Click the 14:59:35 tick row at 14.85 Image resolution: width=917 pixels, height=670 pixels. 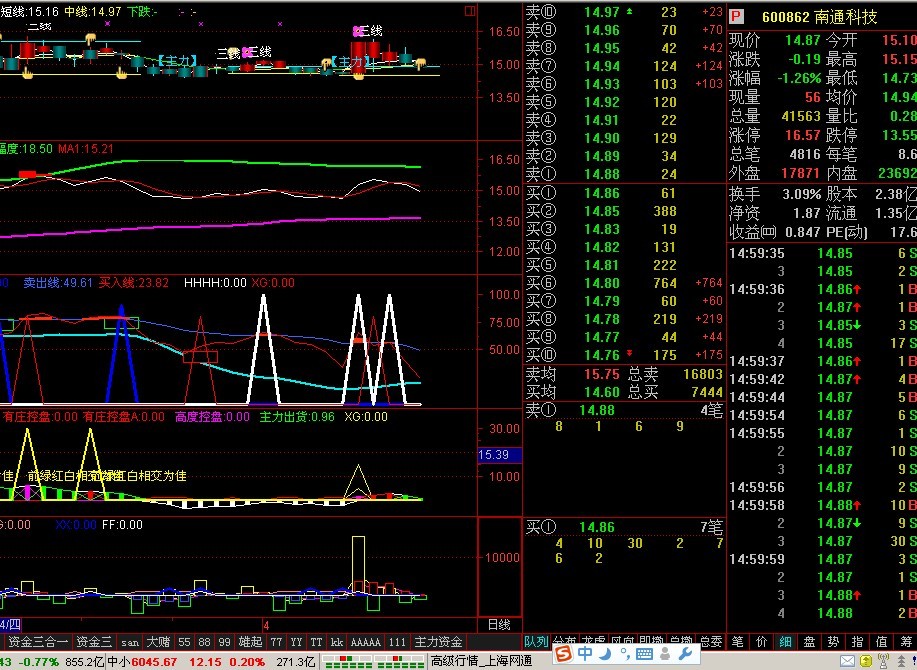822,253
